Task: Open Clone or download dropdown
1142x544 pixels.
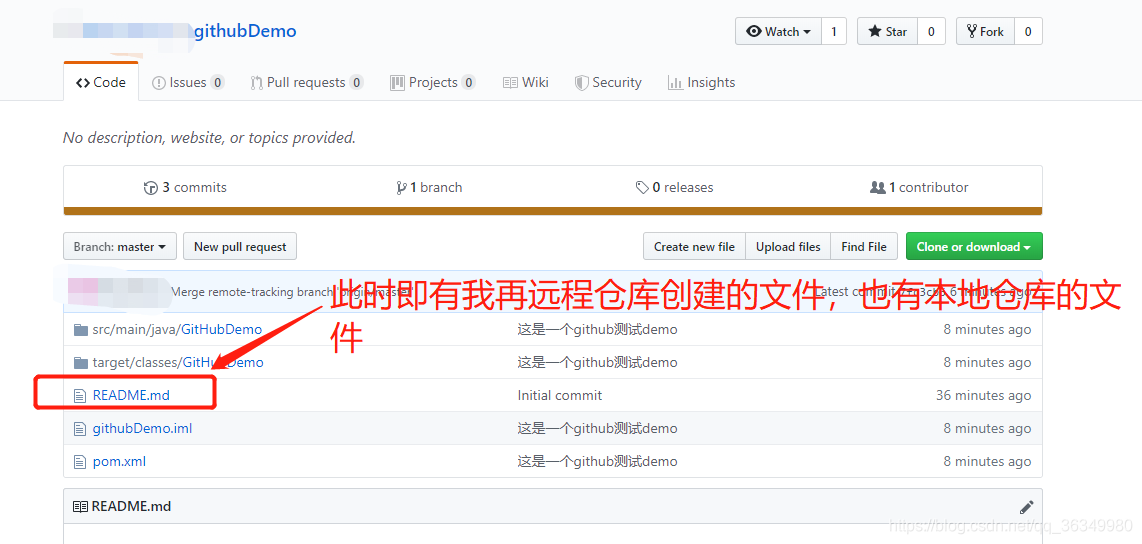Action: tap(974, 246)
